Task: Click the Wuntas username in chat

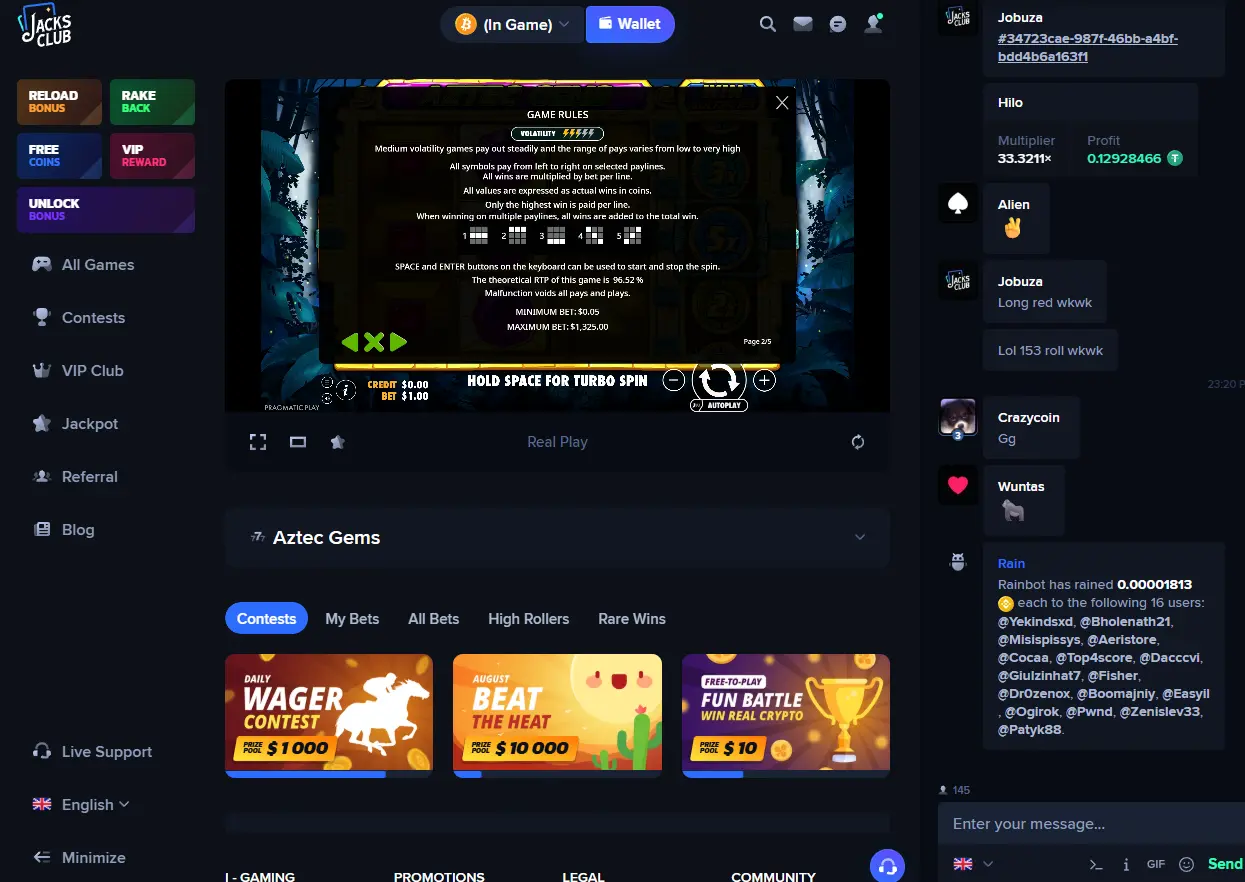Action: tap(1021, 487)
